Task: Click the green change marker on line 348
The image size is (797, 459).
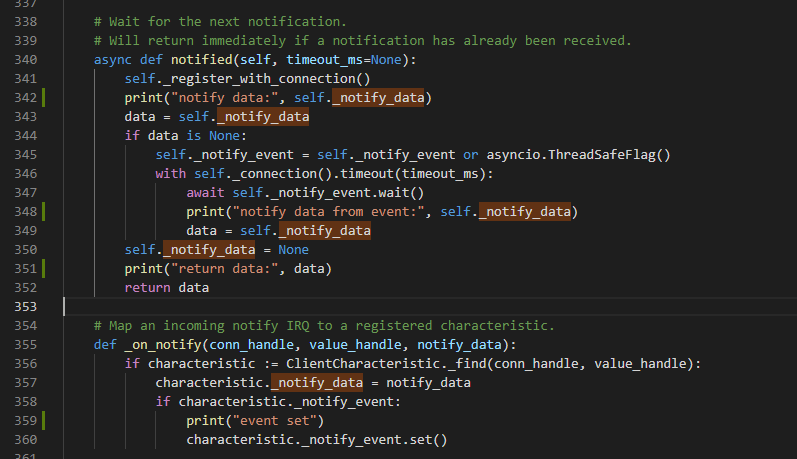Action: pyautogui.click(x=44, y=211)
